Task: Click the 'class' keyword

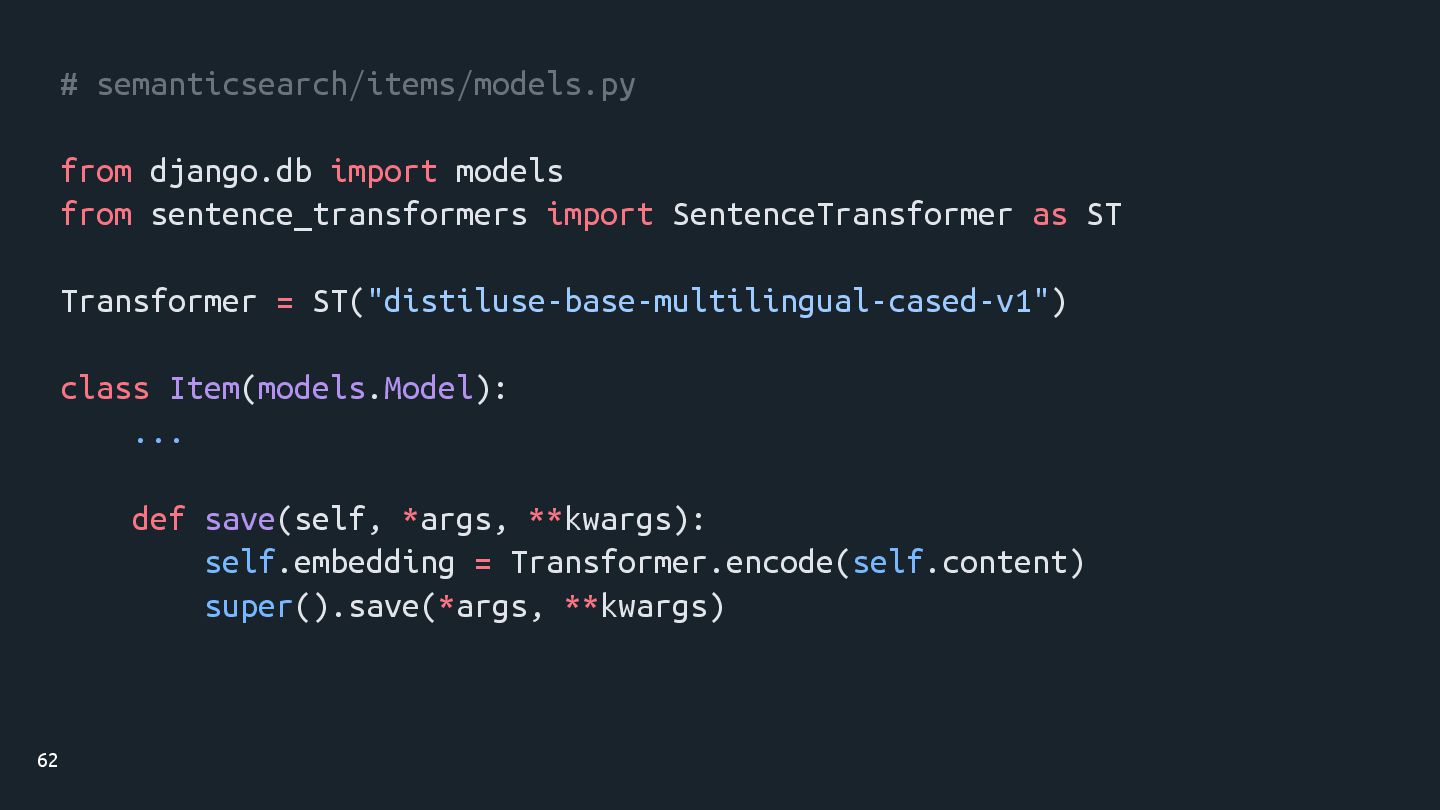Action: click(105, 388)
